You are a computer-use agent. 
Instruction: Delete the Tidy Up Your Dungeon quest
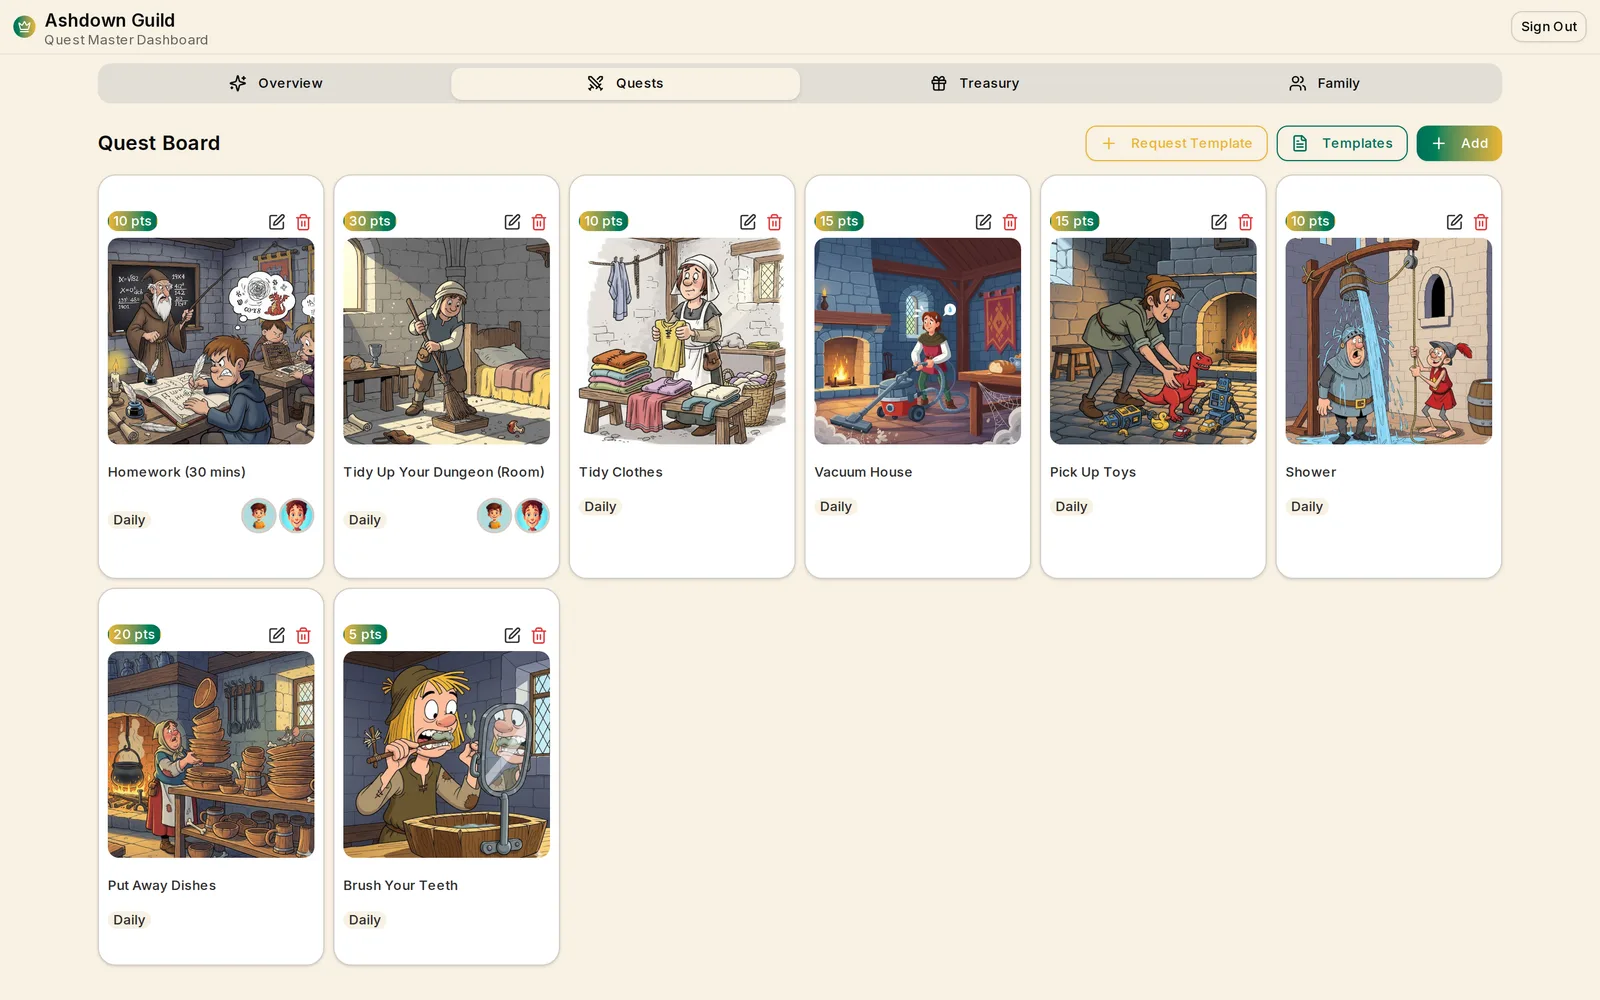pyautogui.click(x=539, y=222)
